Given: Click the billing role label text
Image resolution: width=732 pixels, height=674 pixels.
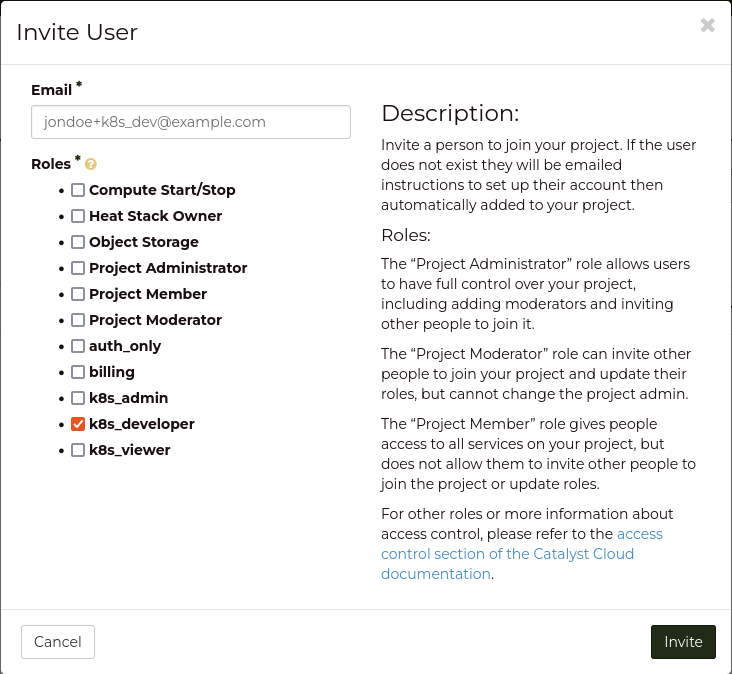Looking at the screenshot, I should pyautogui.click(x=112, y=372).
